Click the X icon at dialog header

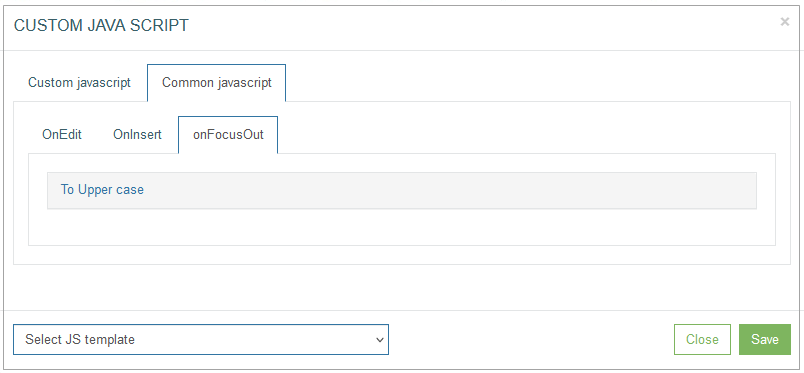(785, 22)
